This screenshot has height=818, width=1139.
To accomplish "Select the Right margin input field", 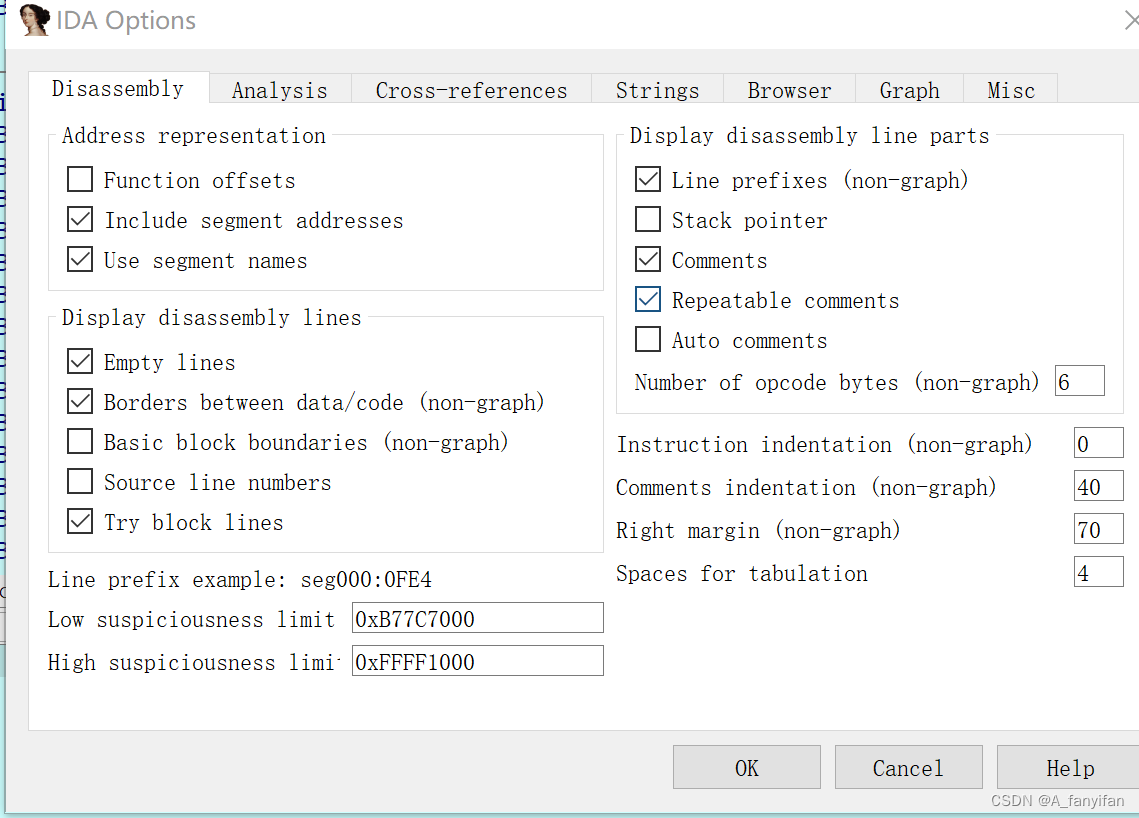I will (1098, 529).
